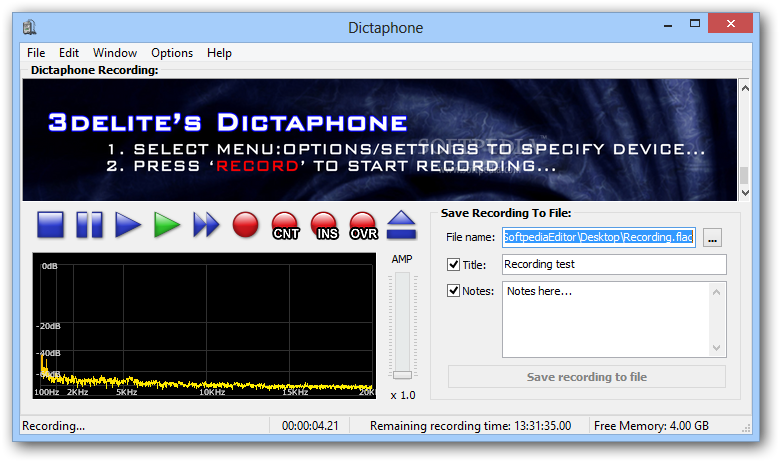The height and width of the screenshot is (462, 780).
Task: Open the File menu
Action: tap(36, 53)
